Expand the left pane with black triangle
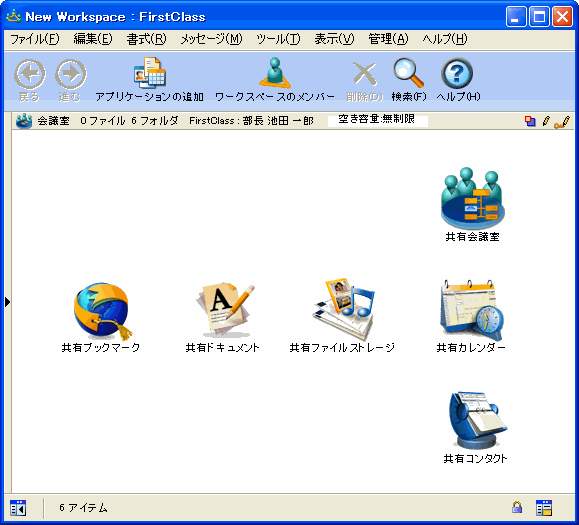 coord(7,302)
